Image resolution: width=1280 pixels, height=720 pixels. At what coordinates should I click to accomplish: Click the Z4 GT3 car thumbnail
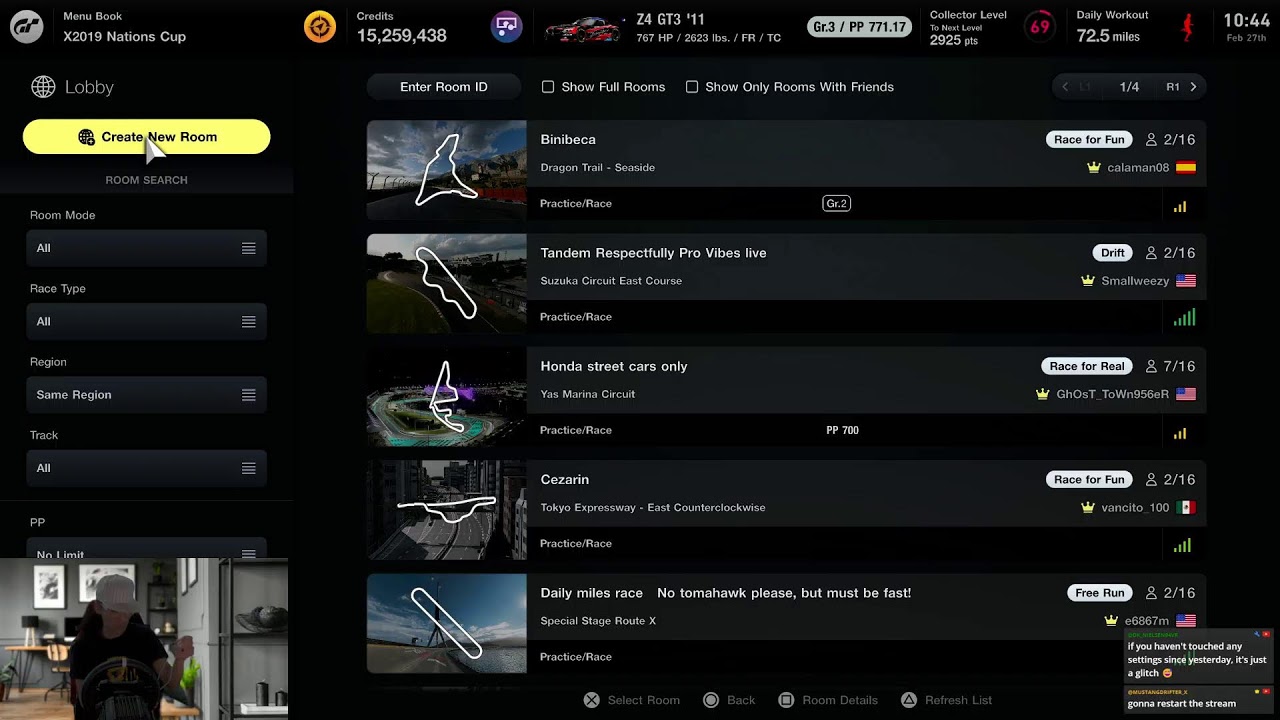(584, 28)
